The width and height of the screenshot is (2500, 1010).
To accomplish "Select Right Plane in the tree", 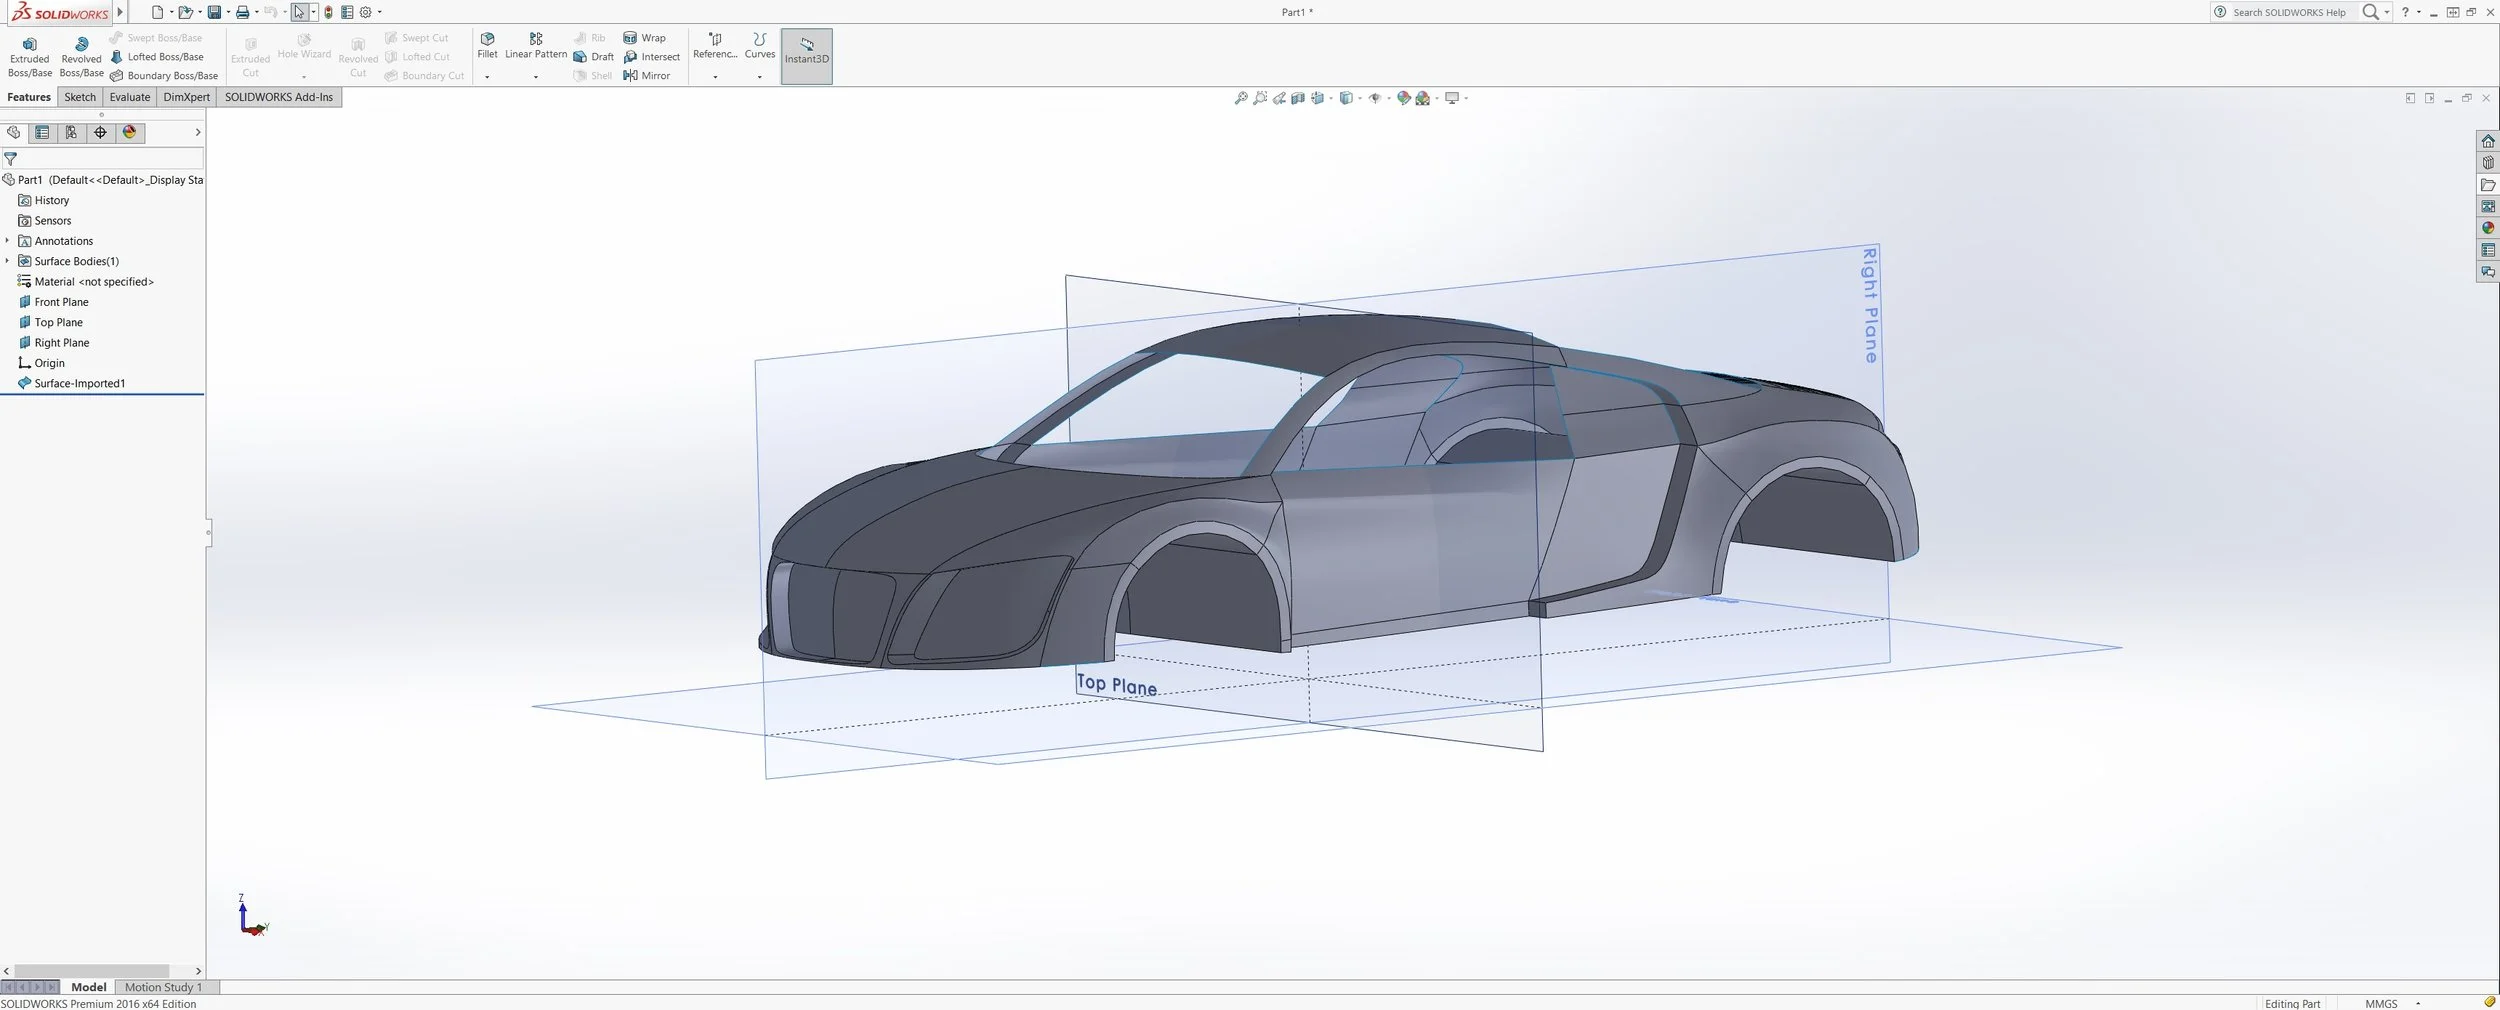I will (x=54, y=343).
